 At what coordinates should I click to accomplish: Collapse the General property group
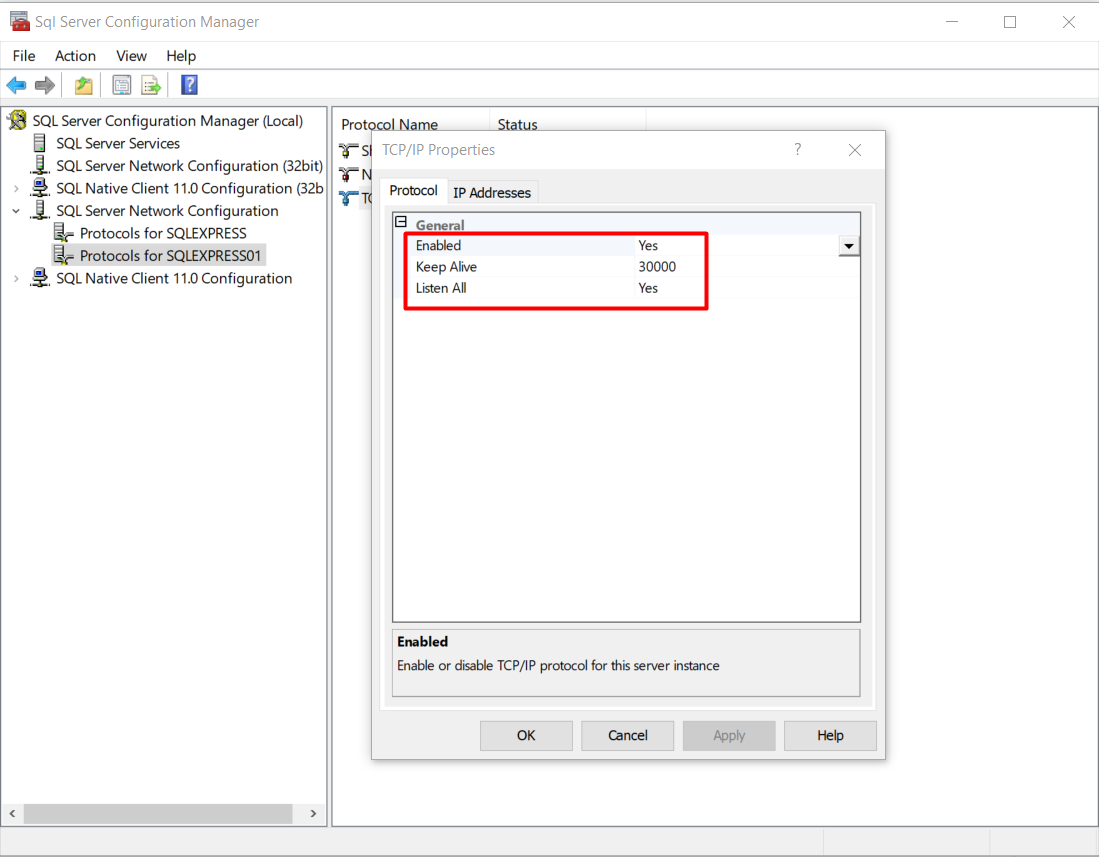(401, 222)
